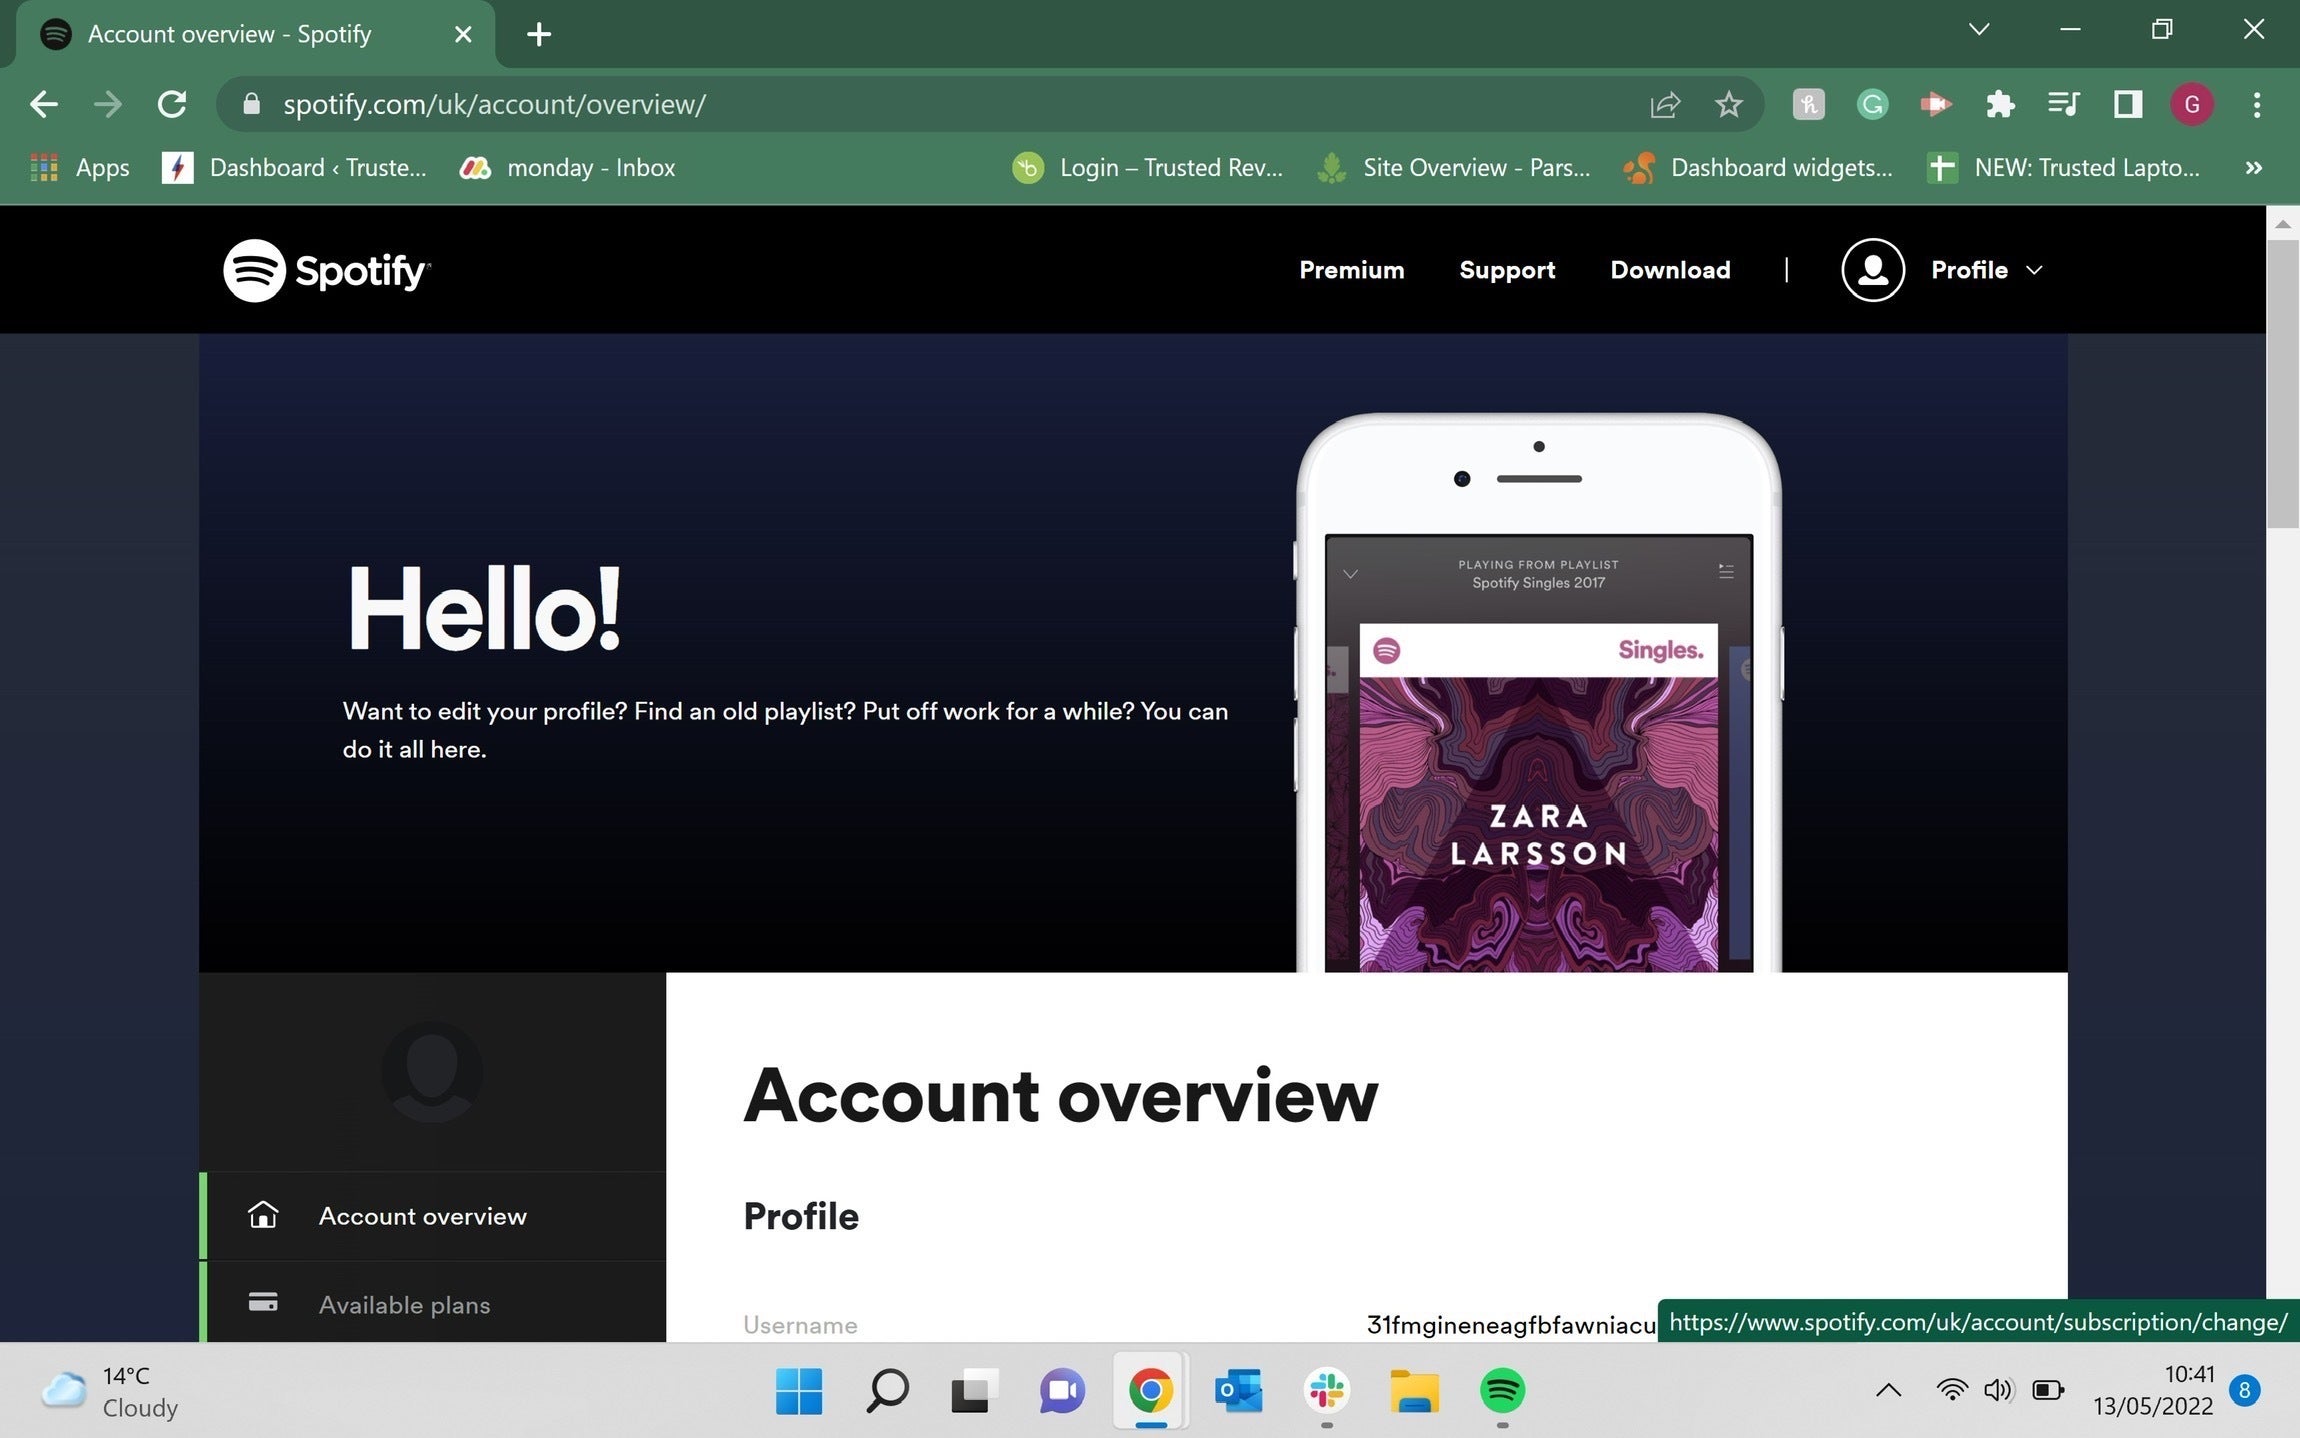This screenshot has height=1438, width=2300.
Task: Click the volume speaker tray icon
Action: [1998, 1390]
